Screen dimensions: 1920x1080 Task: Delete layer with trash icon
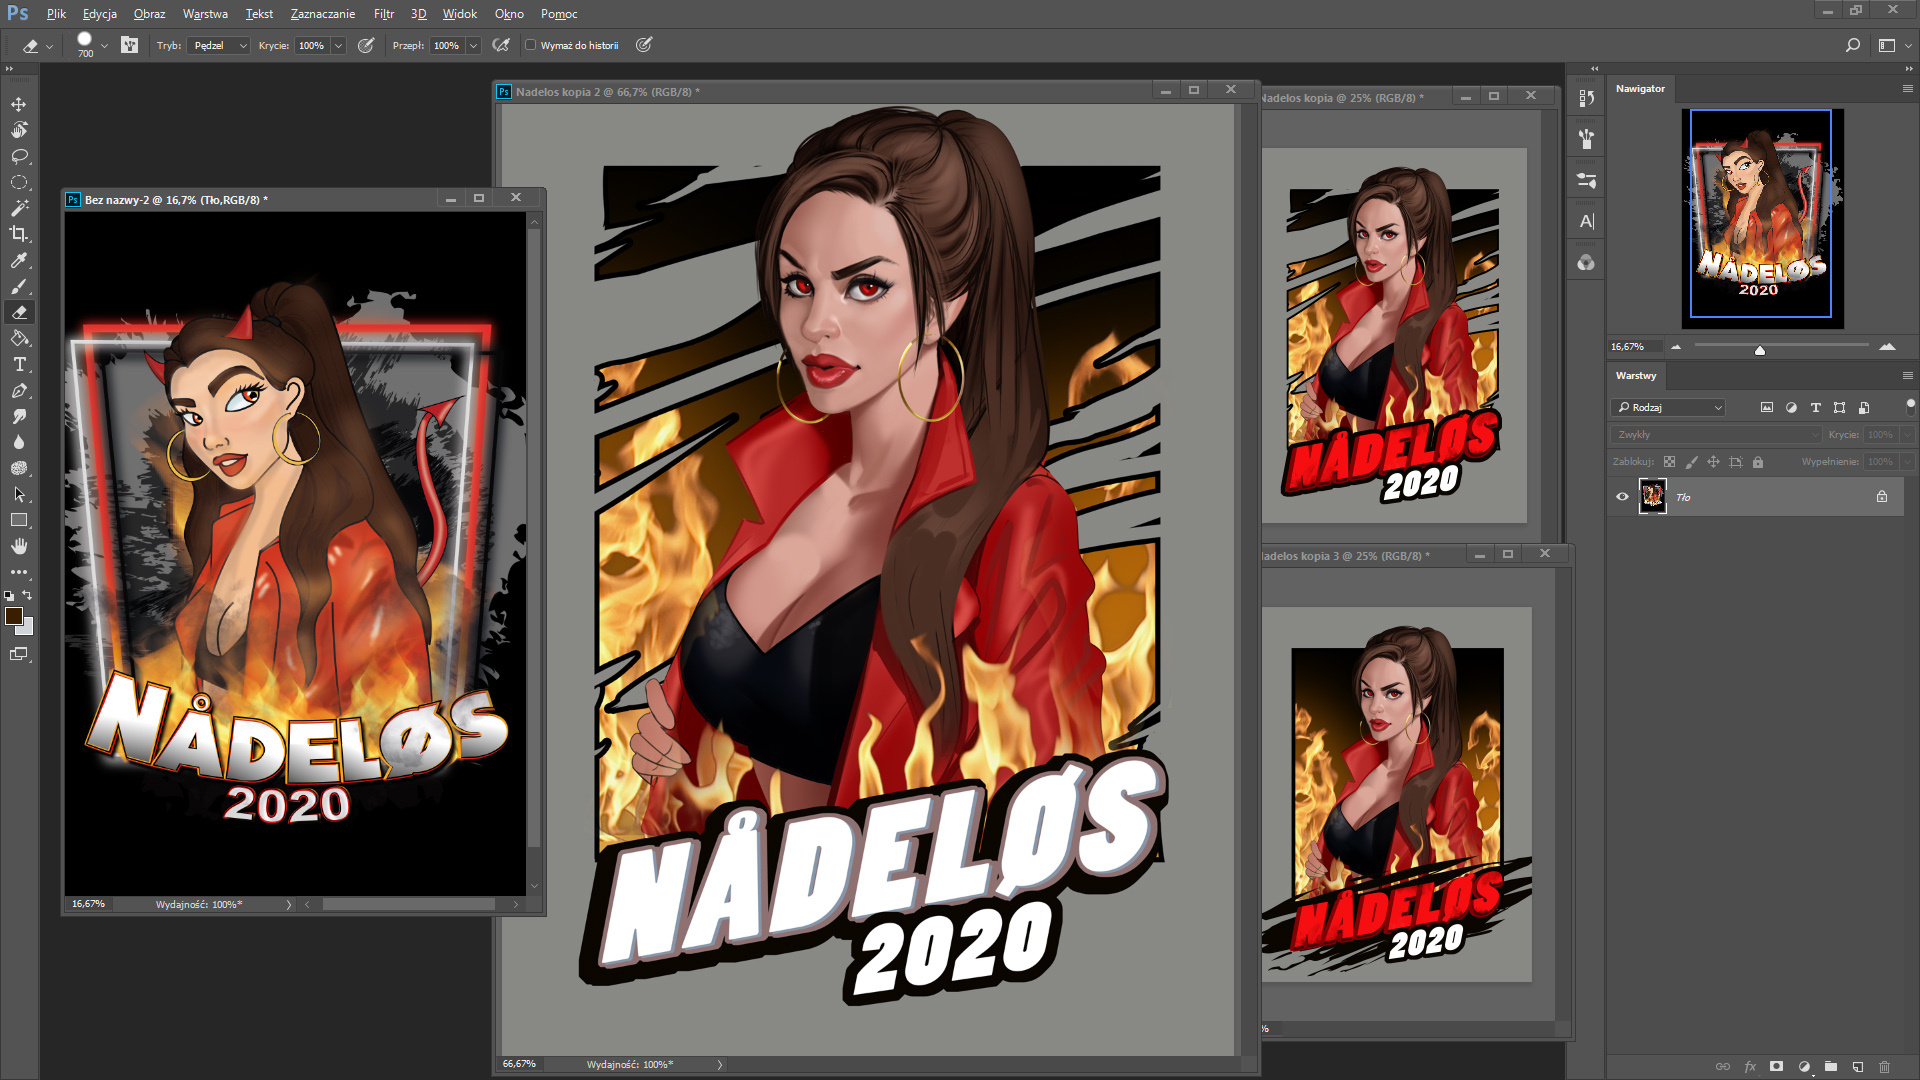click(x=1884, y=1067)
